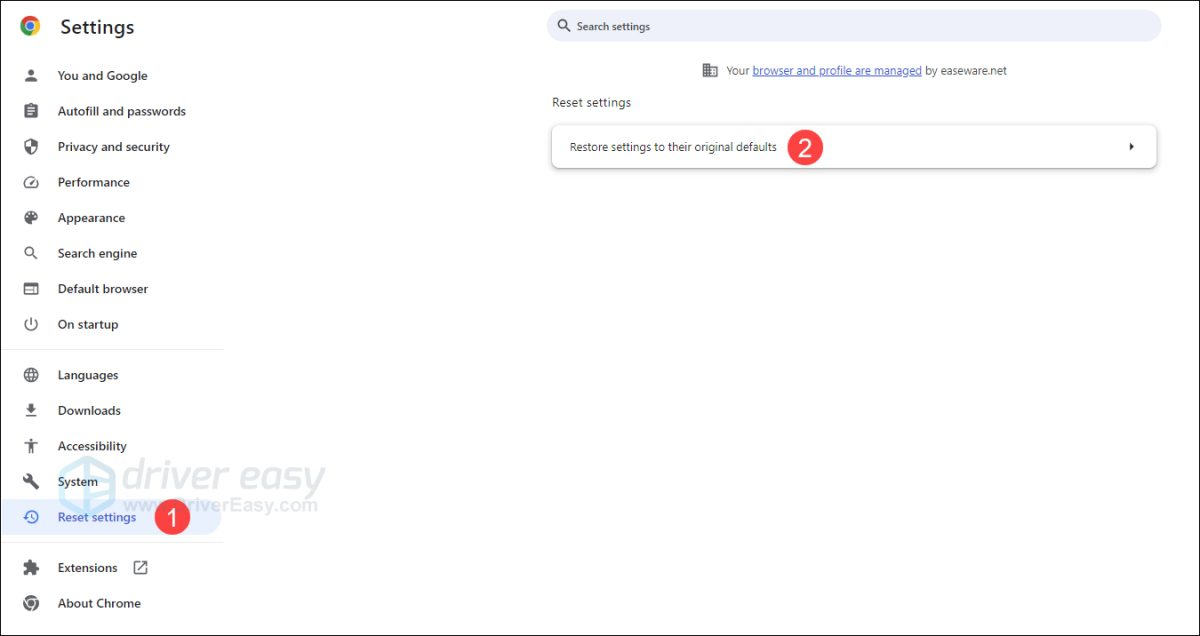Click the Performance gauge icon

coord(31,183)
